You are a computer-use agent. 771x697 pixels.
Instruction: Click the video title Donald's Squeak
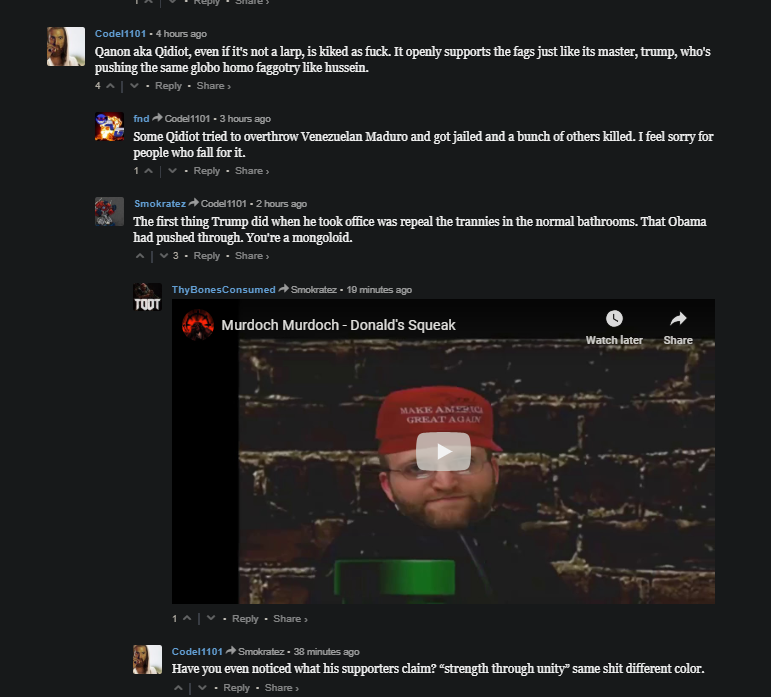tap(338, 325)
